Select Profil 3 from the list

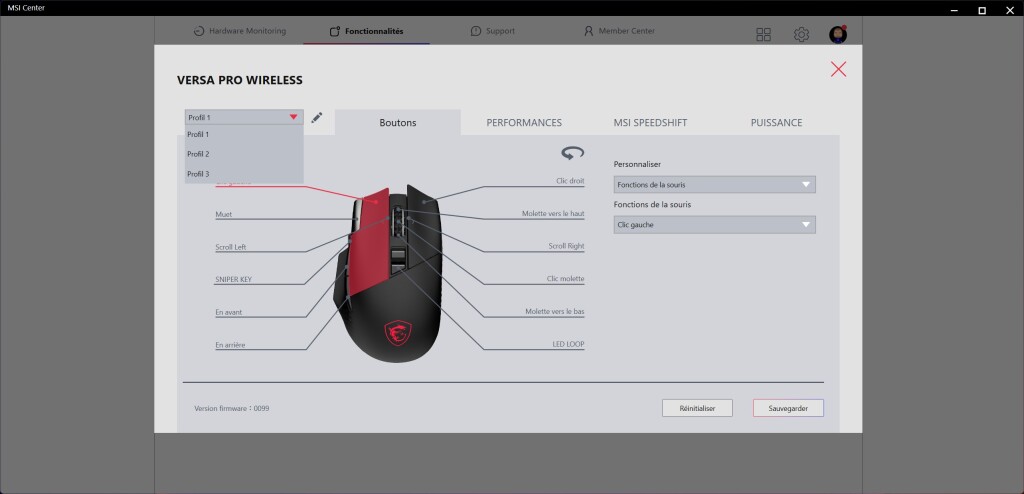199,174
